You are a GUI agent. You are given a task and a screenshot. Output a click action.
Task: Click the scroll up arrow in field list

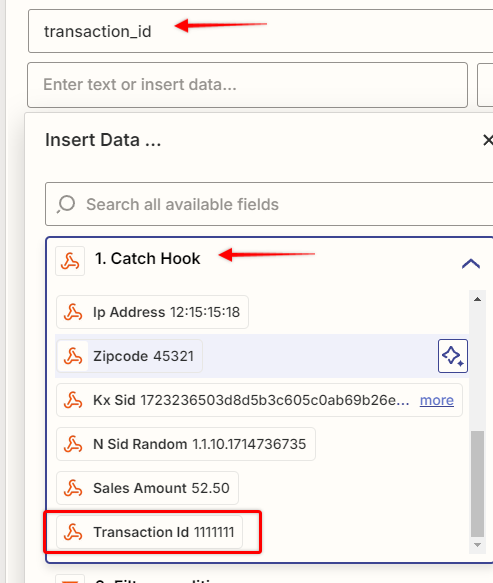click(477, 299)
